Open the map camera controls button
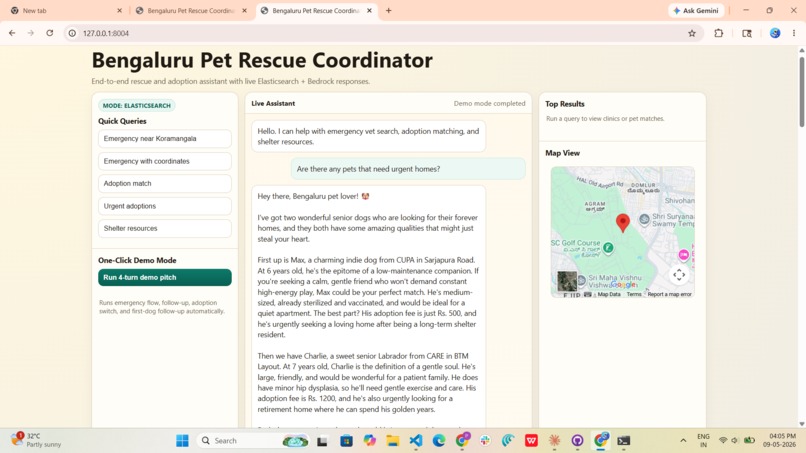 click(679, 275)
